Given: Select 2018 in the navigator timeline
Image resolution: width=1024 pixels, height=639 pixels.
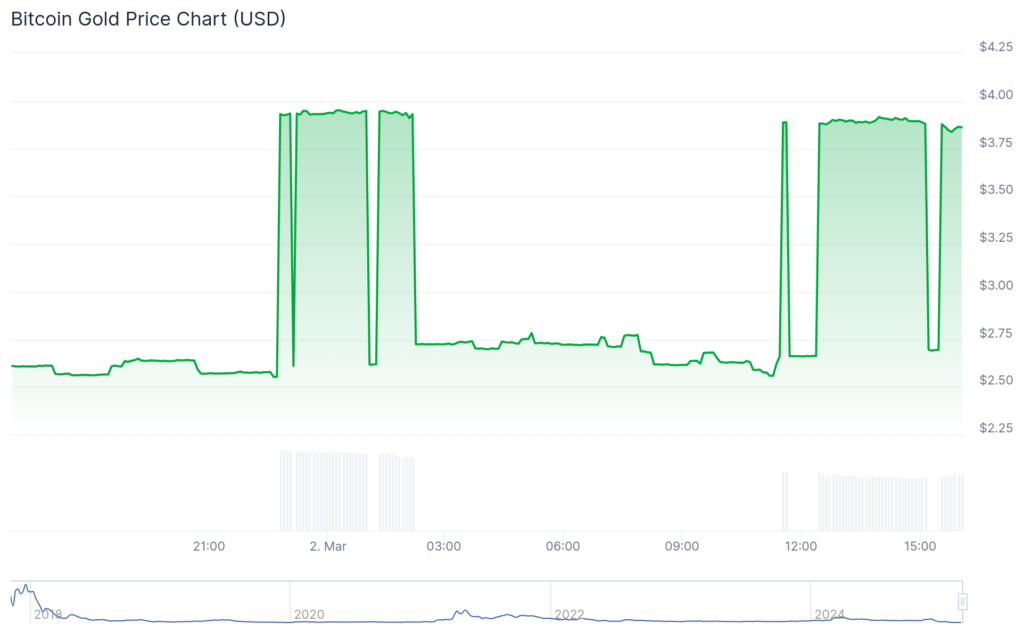Looking at the screenshot, I should coord(48,615).
